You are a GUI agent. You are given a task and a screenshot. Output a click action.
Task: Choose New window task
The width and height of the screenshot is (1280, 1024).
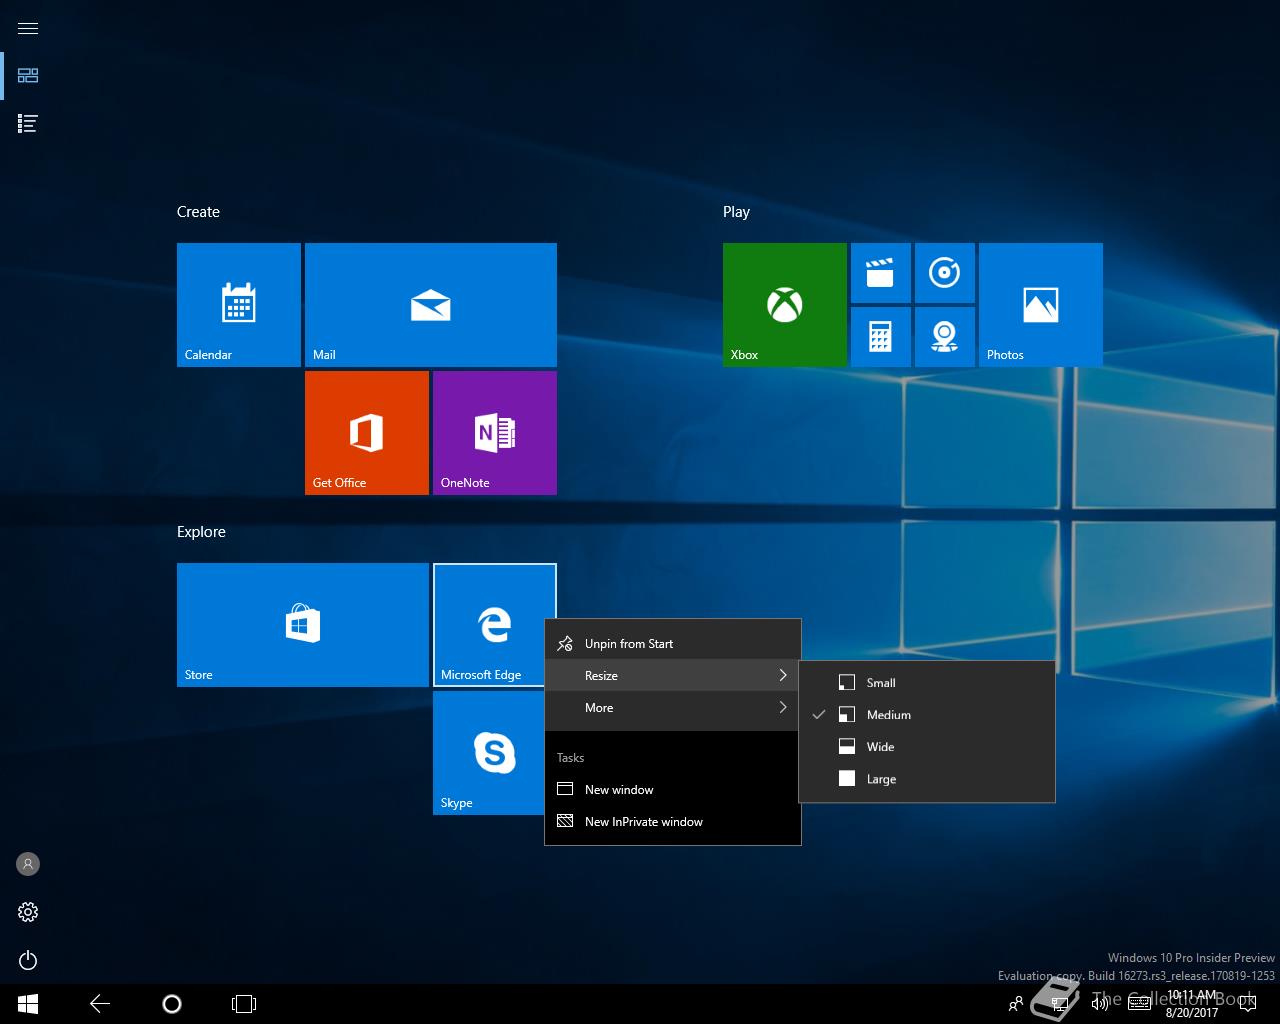[x=673, y=790]
